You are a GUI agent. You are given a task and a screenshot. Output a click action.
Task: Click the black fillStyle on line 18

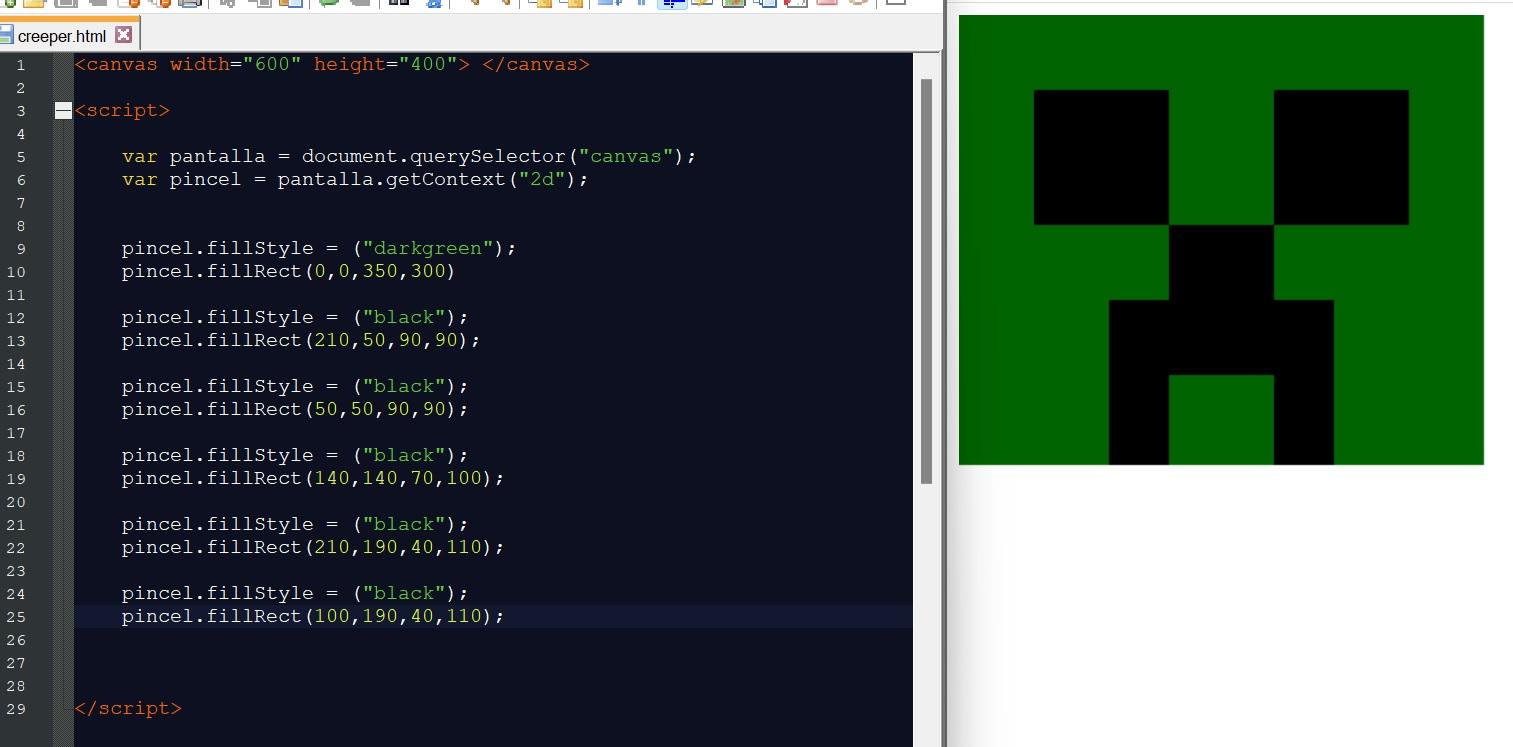tap(295, 455)
